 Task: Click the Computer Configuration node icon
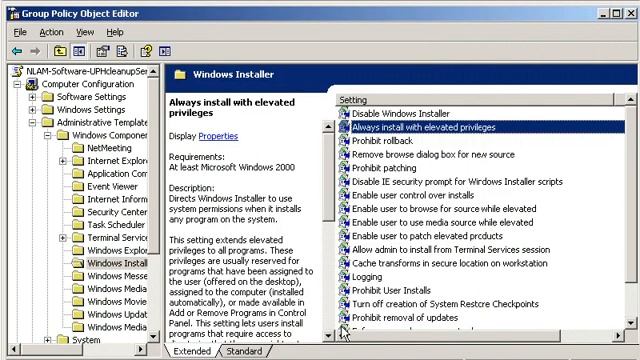point(32,84)
